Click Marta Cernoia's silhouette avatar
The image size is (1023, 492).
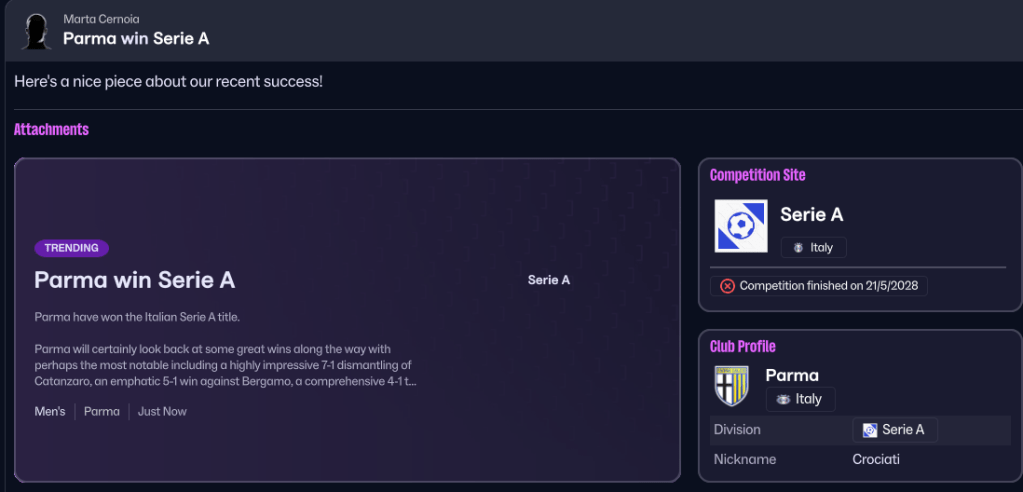point(37,31)
